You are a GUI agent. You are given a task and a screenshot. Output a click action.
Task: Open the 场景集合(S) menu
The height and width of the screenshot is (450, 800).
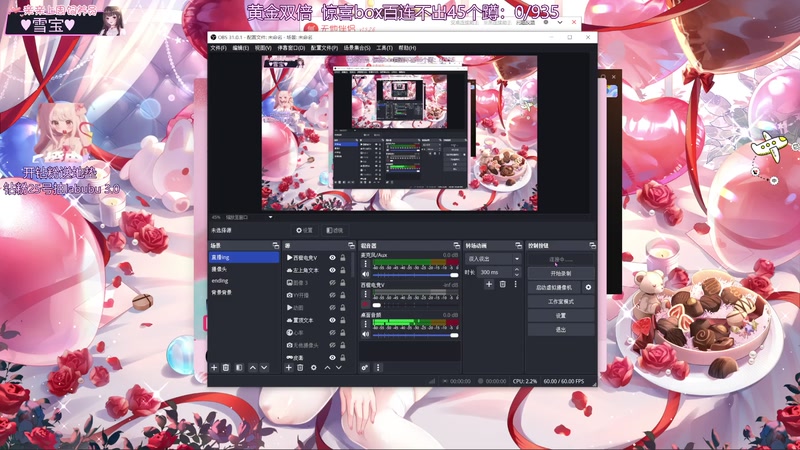coord(357,48)
